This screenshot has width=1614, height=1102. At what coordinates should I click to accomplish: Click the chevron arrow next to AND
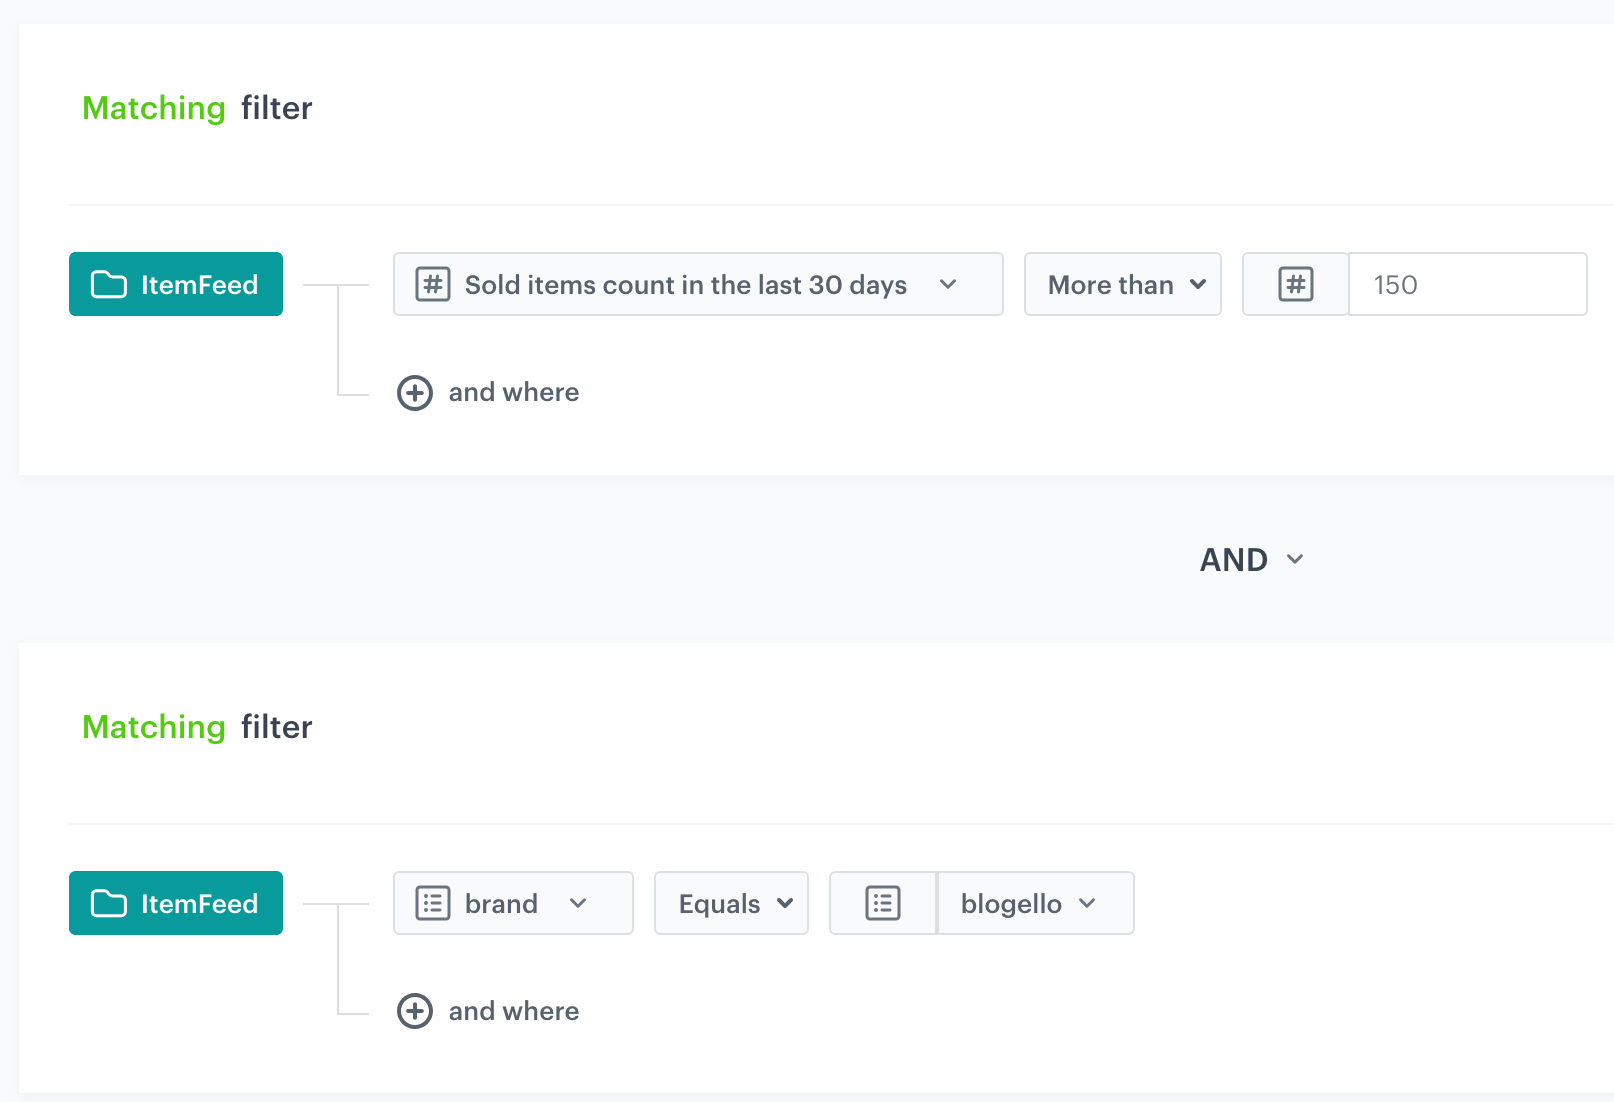(1295, 560)
